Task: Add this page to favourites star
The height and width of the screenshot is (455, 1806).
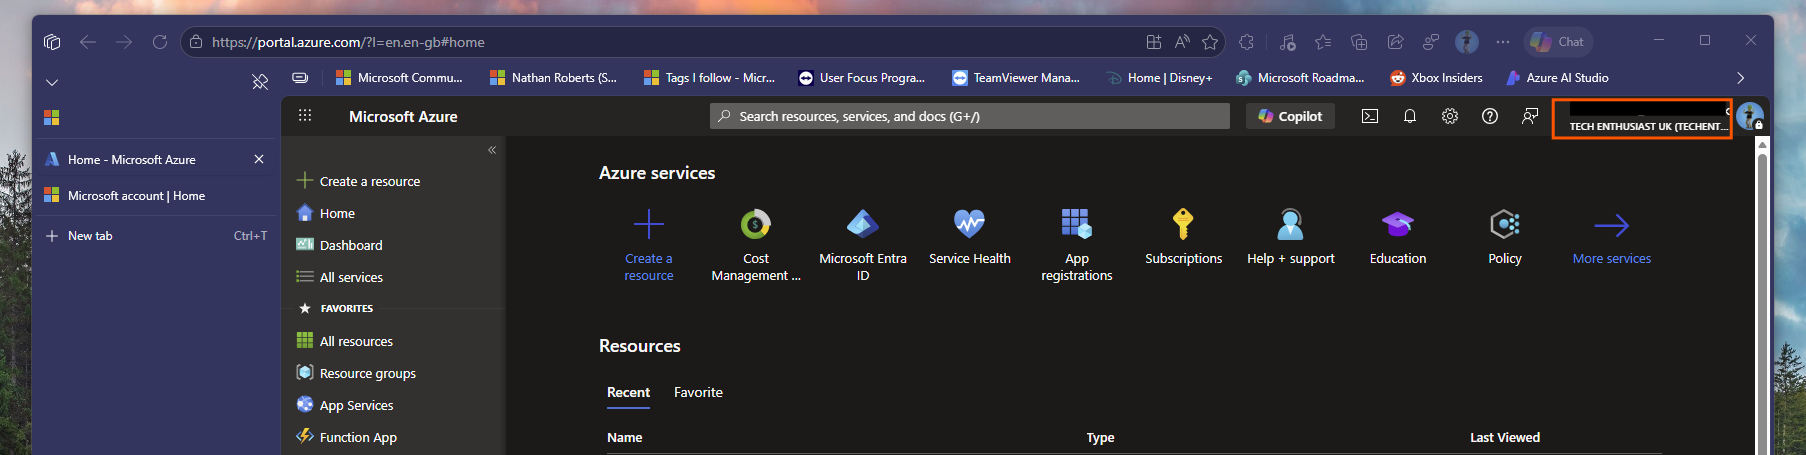Action: pyautogui.click(x=1210, y=42)
